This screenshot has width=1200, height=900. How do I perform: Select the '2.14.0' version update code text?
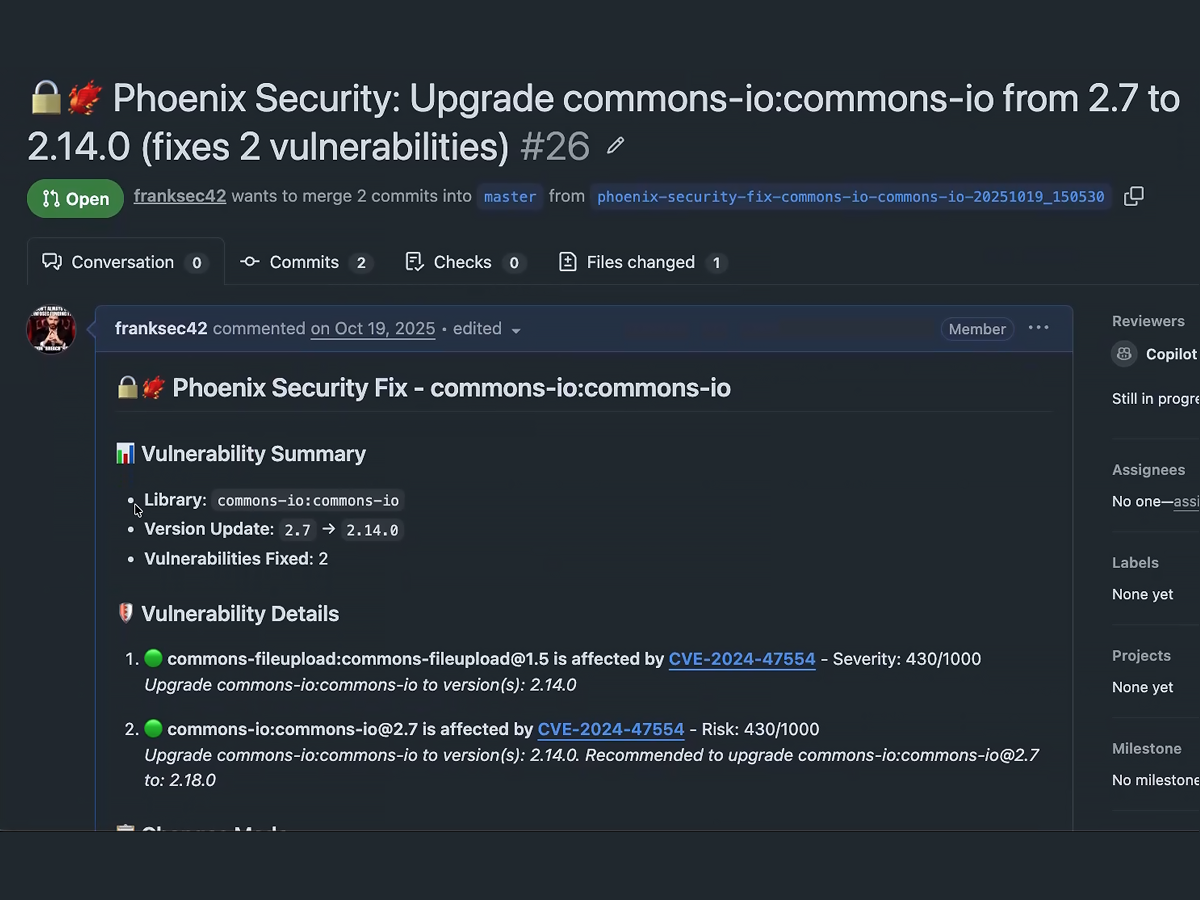(372, 530)
